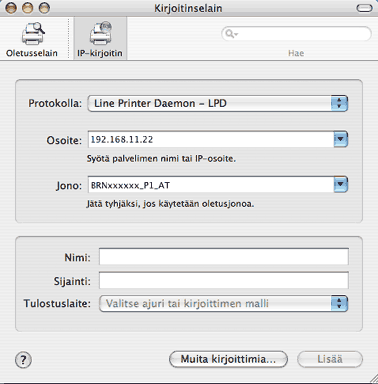
Task: Expand the Osoite address history arrow
Action: (341, 139)
